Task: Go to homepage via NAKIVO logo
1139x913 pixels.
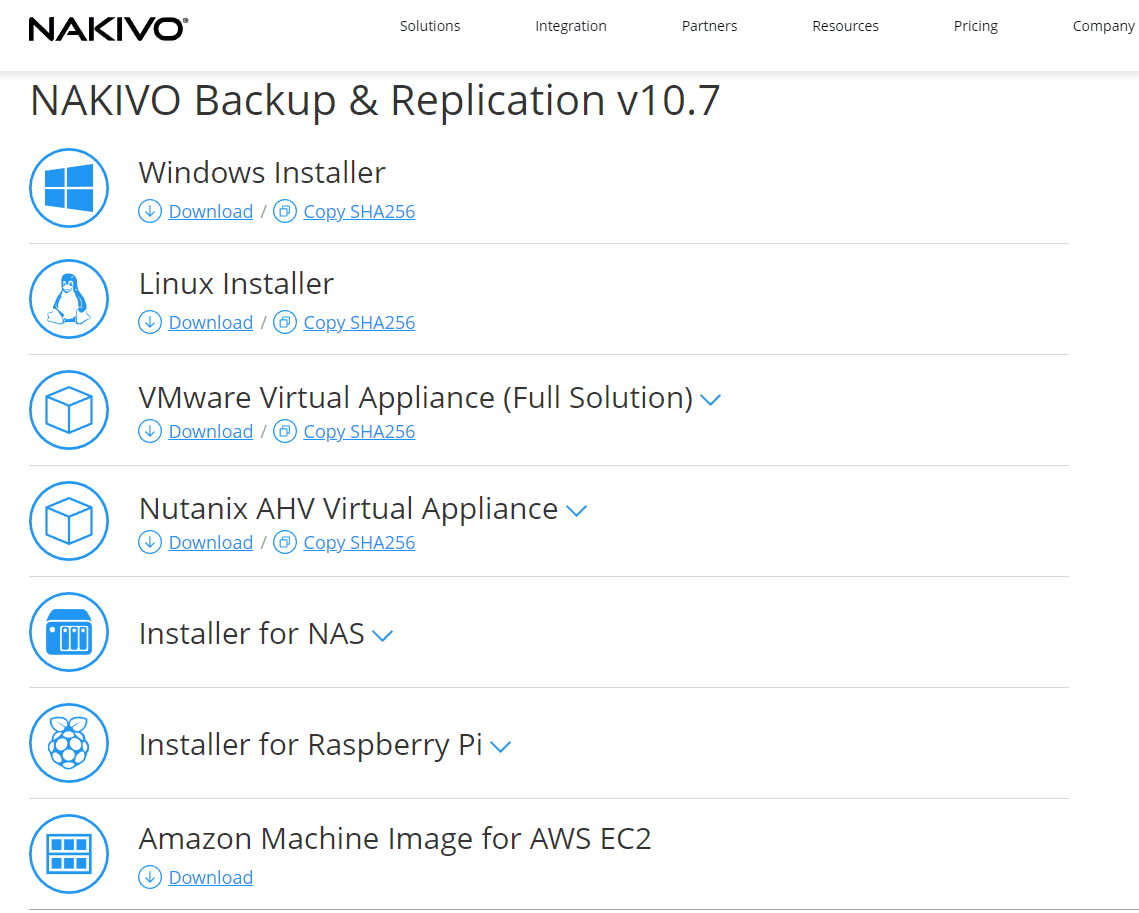Action: [x=108, y=28]
